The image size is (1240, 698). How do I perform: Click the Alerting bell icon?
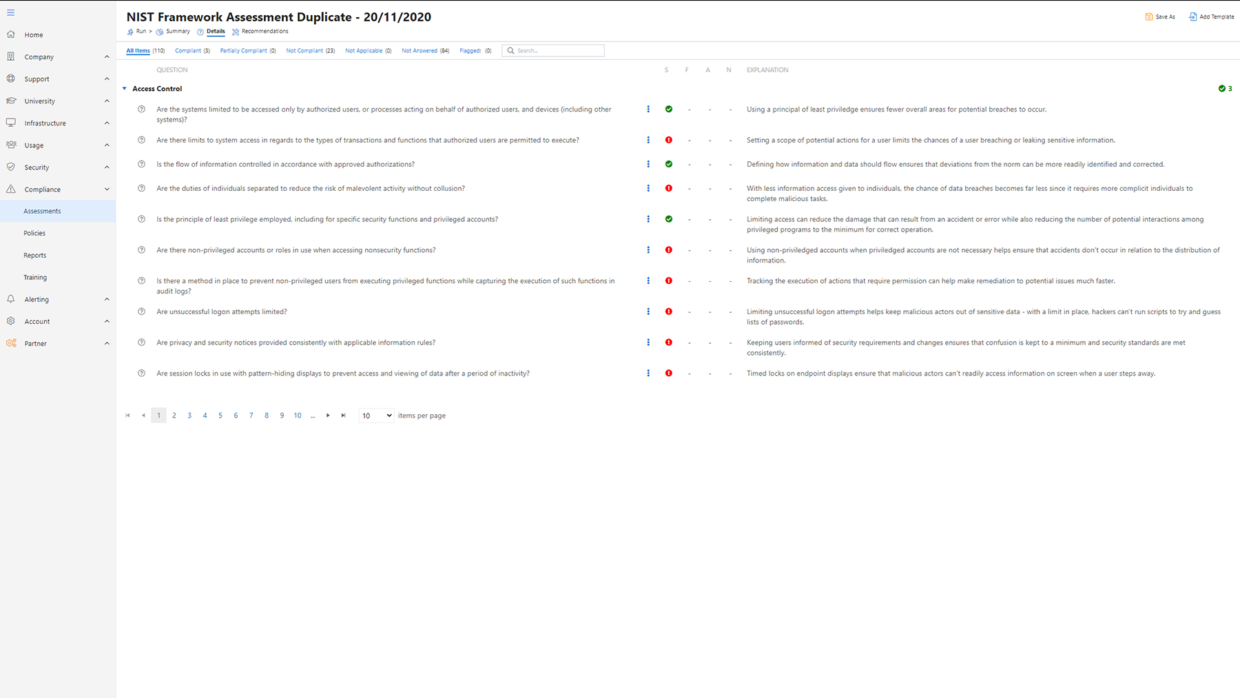(x=11, y=299)
